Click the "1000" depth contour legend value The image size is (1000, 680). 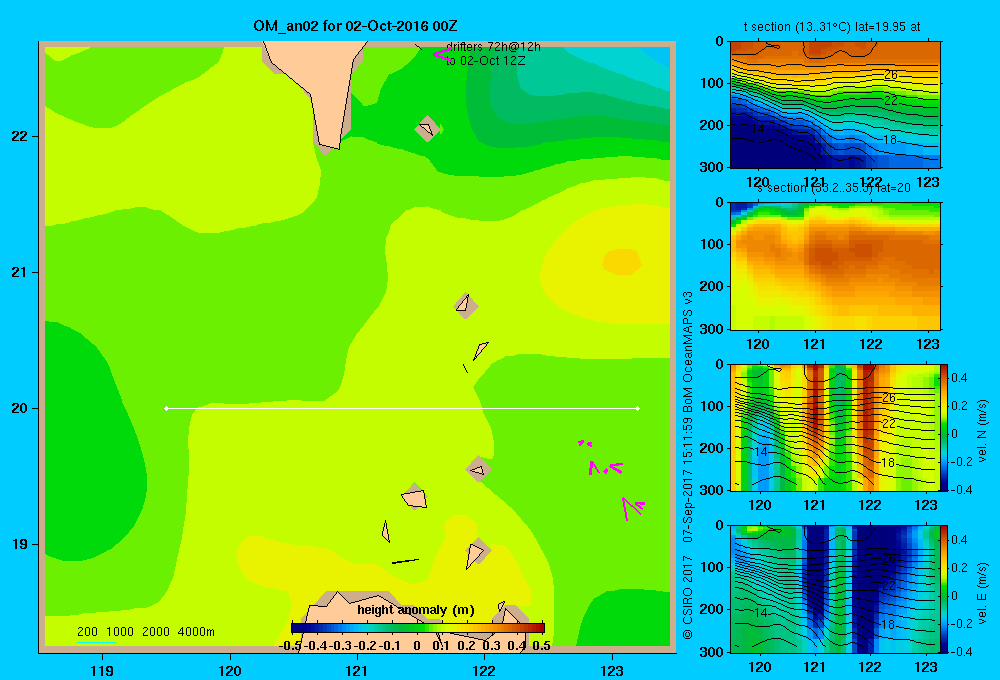coord(120,632)
